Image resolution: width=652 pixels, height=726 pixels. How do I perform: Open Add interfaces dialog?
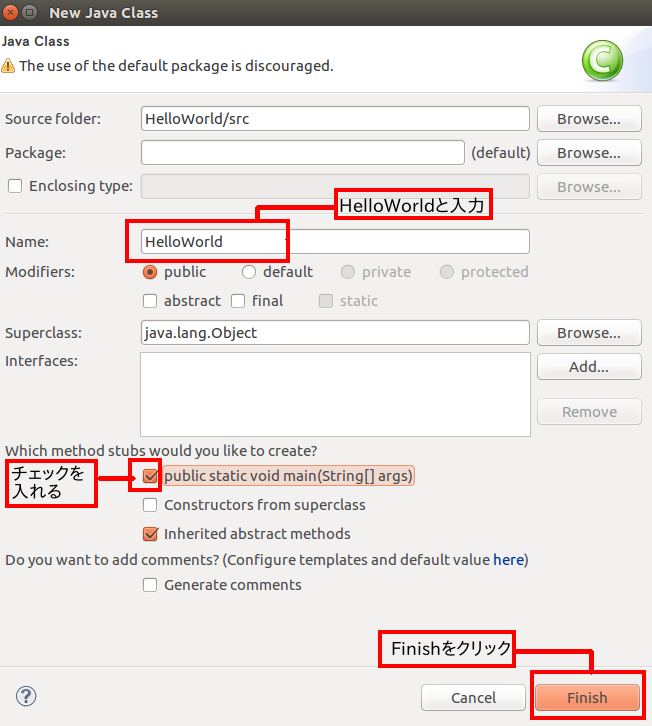(589, 367)
